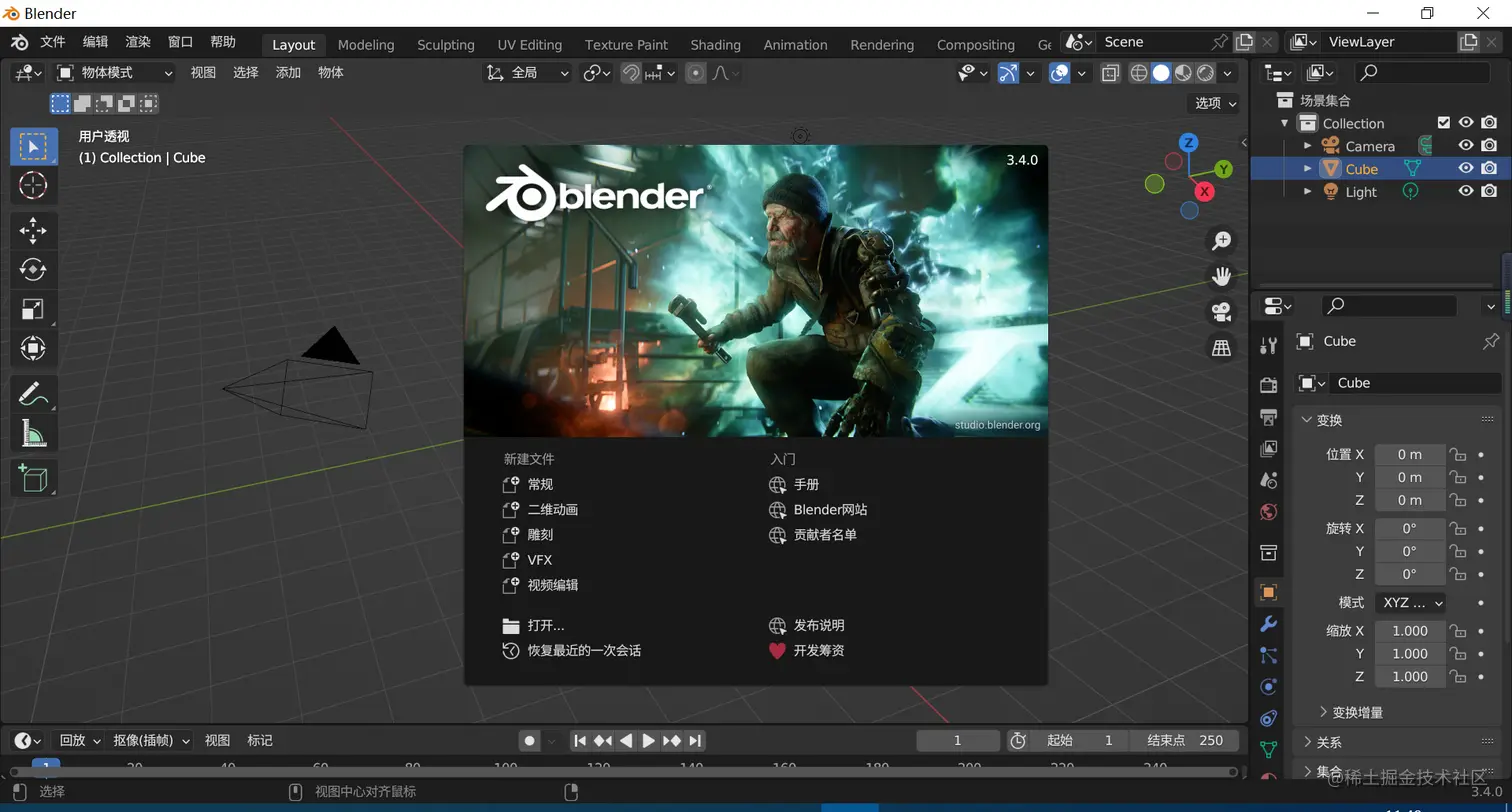Image resolution: width=1512 pixels, height=812 pixels.
Task: Activate the Transform tool
Action: pyautogui.click(x=33, y=348)
